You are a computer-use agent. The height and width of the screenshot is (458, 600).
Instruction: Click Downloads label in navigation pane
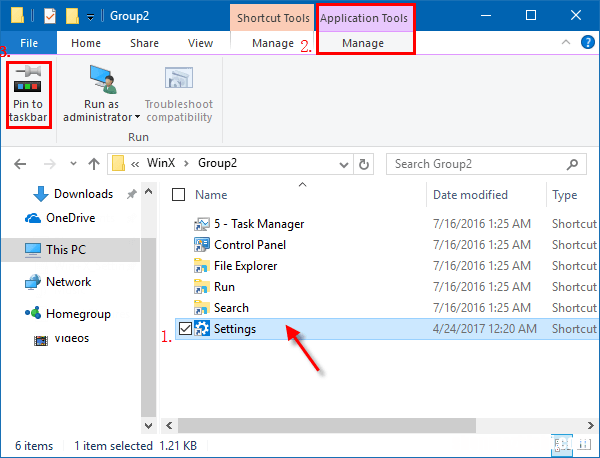click(83, 194)
